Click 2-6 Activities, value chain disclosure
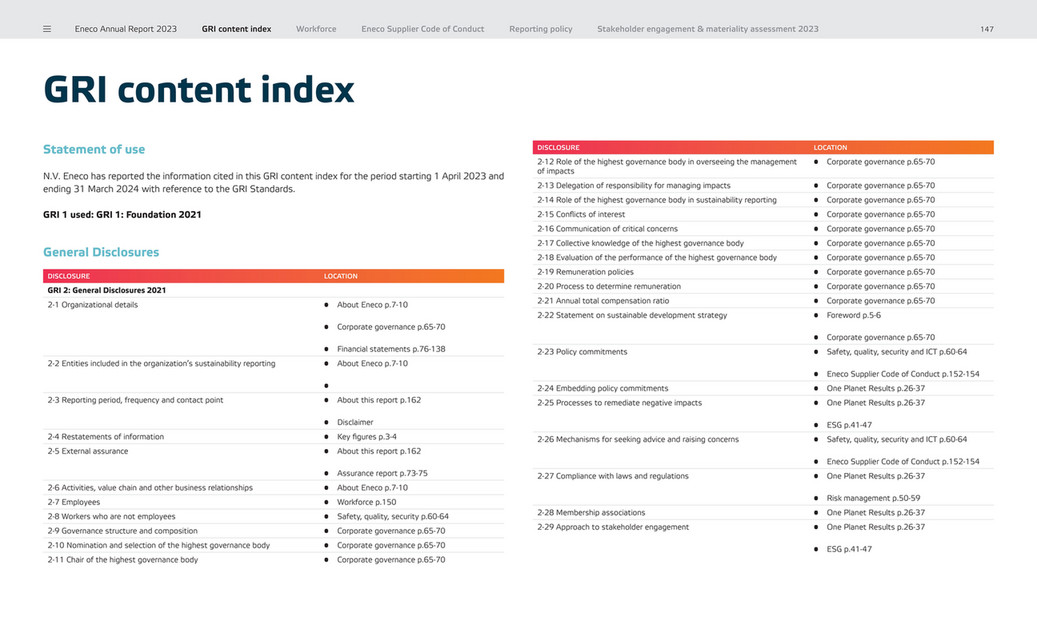The height and width of the screenshot is (617, 1037). pos(150,488)
